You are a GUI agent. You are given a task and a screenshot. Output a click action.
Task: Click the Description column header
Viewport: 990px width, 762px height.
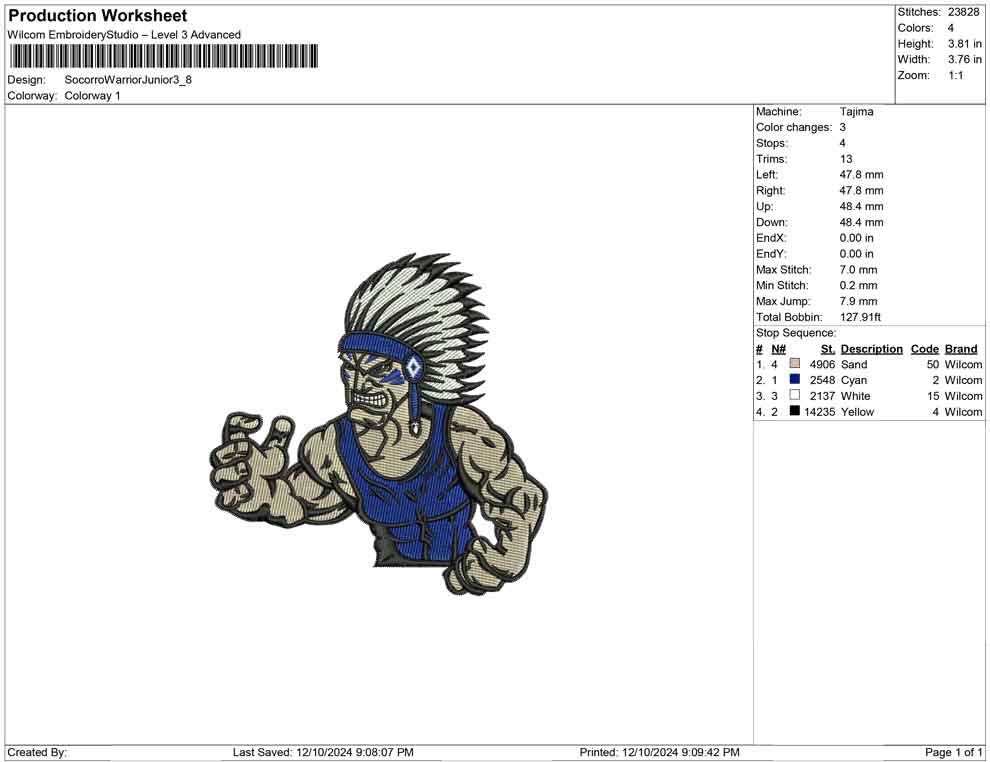871,349
